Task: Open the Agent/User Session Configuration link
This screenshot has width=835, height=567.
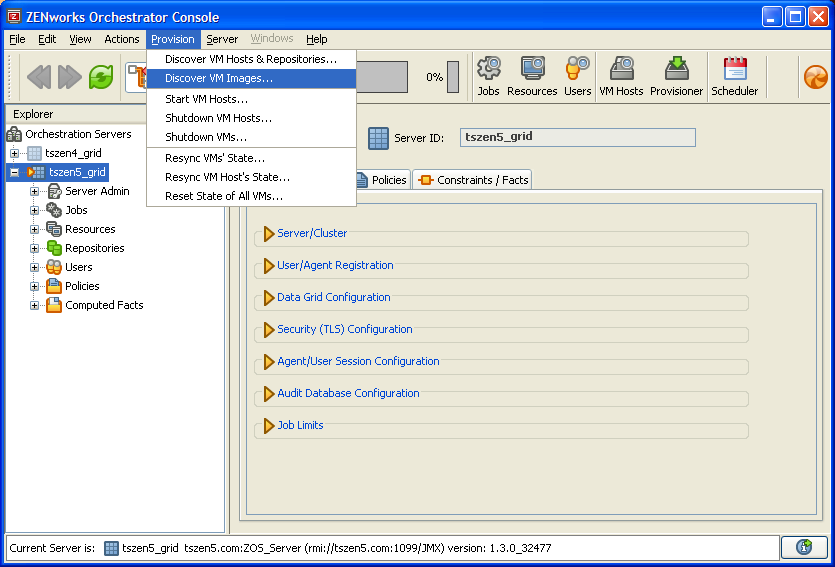Action: tap(358, 361)
